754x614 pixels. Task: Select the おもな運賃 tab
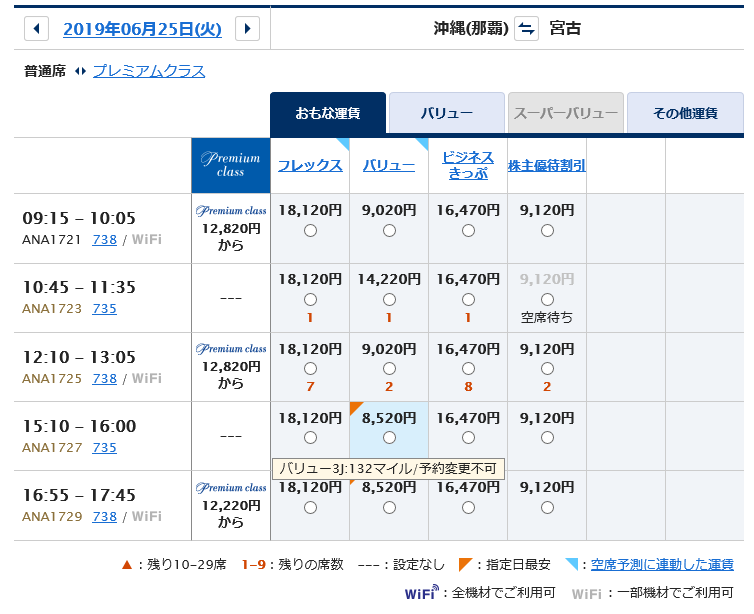pos(328,113)
